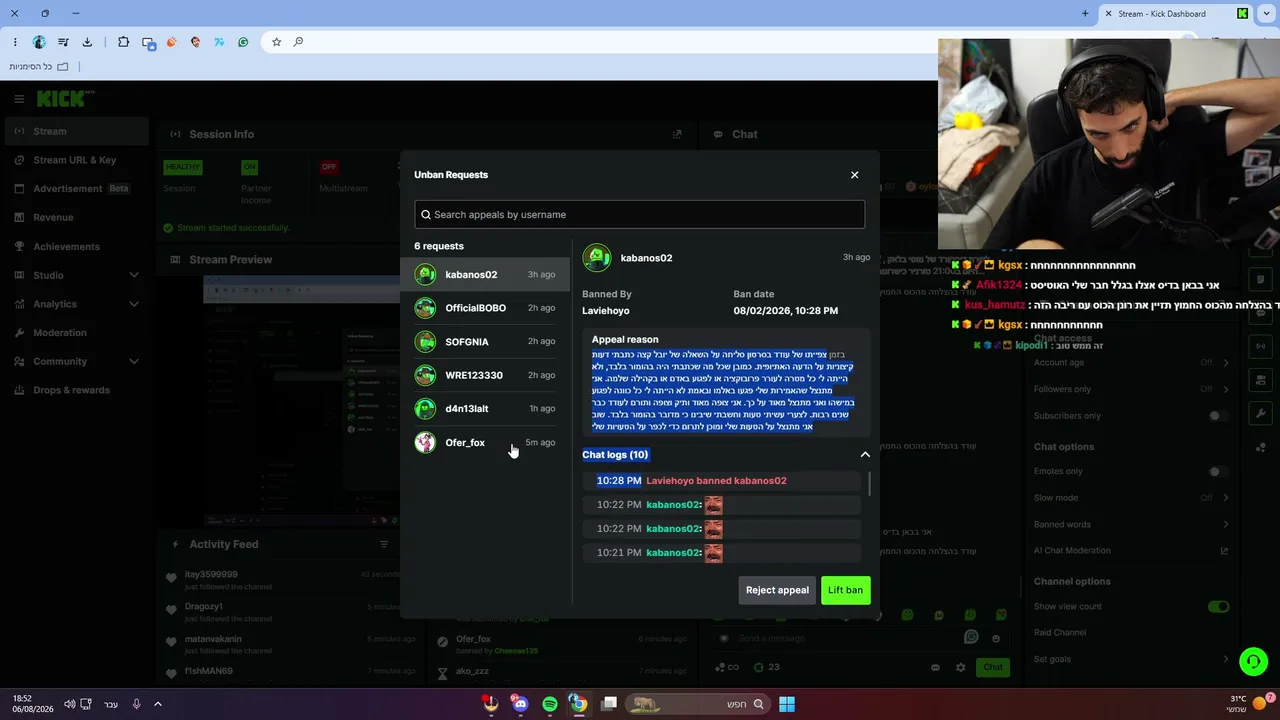Switch to the Stream - Kick Dashboard tab
The width and height of the screenshot is (1280, 720).
coord(1175,14)
